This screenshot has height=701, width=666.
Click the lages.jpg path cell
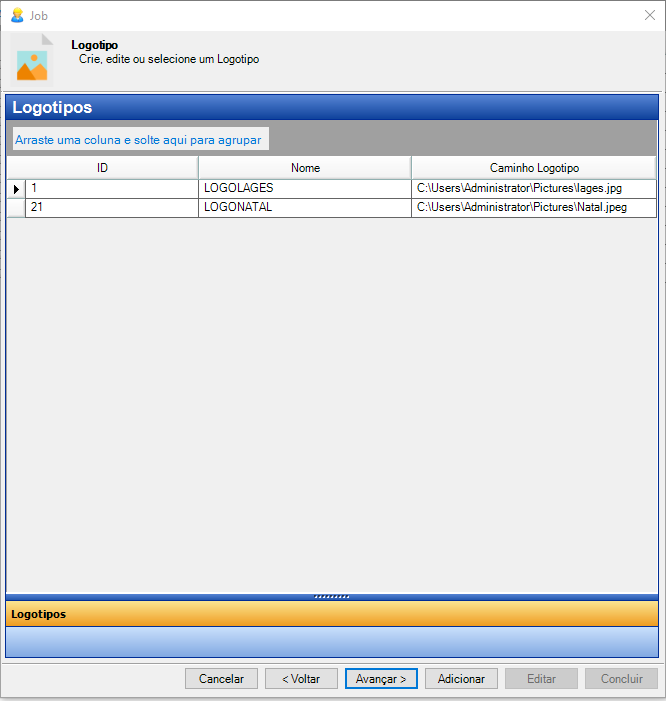533,188
